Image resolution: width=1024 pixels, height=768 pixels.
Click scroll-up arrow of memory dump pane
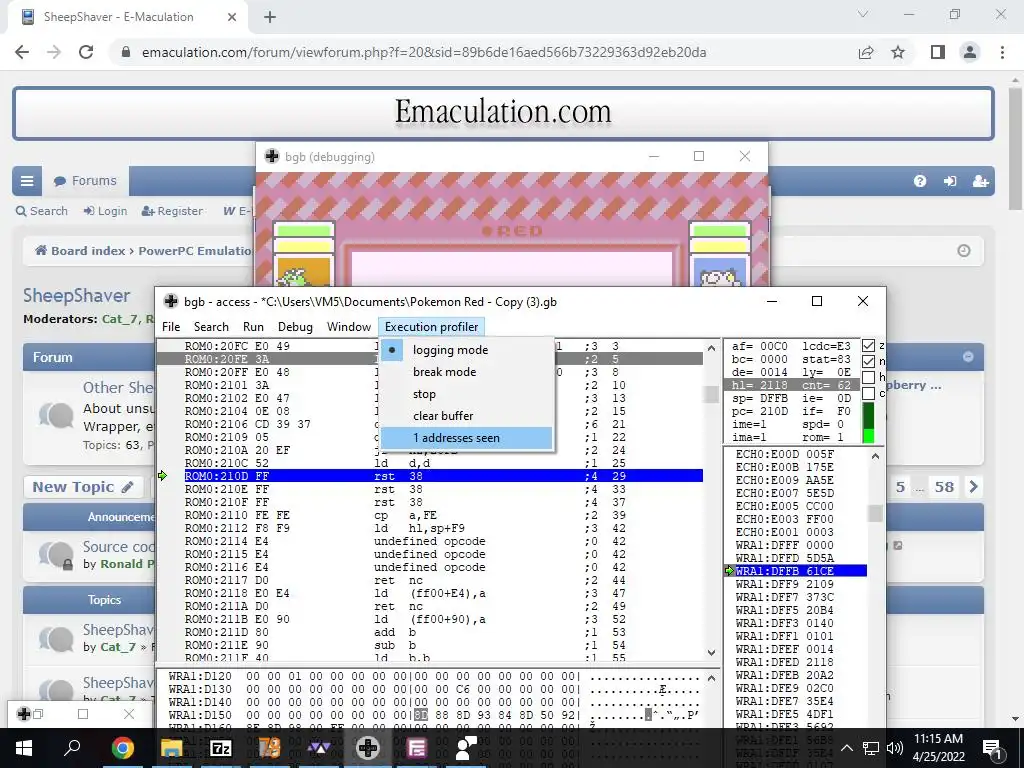pos(711,678)
